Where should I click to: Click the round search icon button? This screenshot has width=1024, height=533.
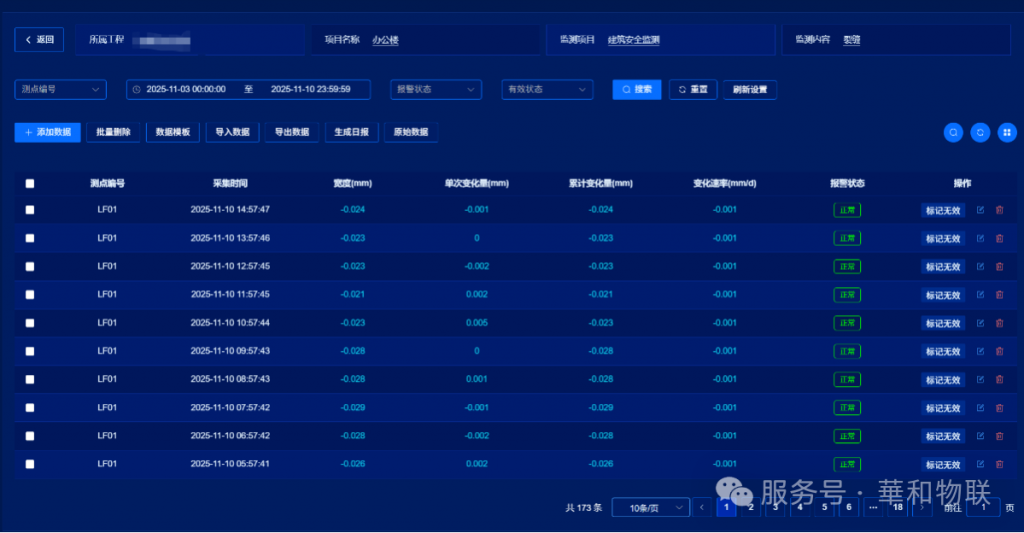[x=953, y=133]
